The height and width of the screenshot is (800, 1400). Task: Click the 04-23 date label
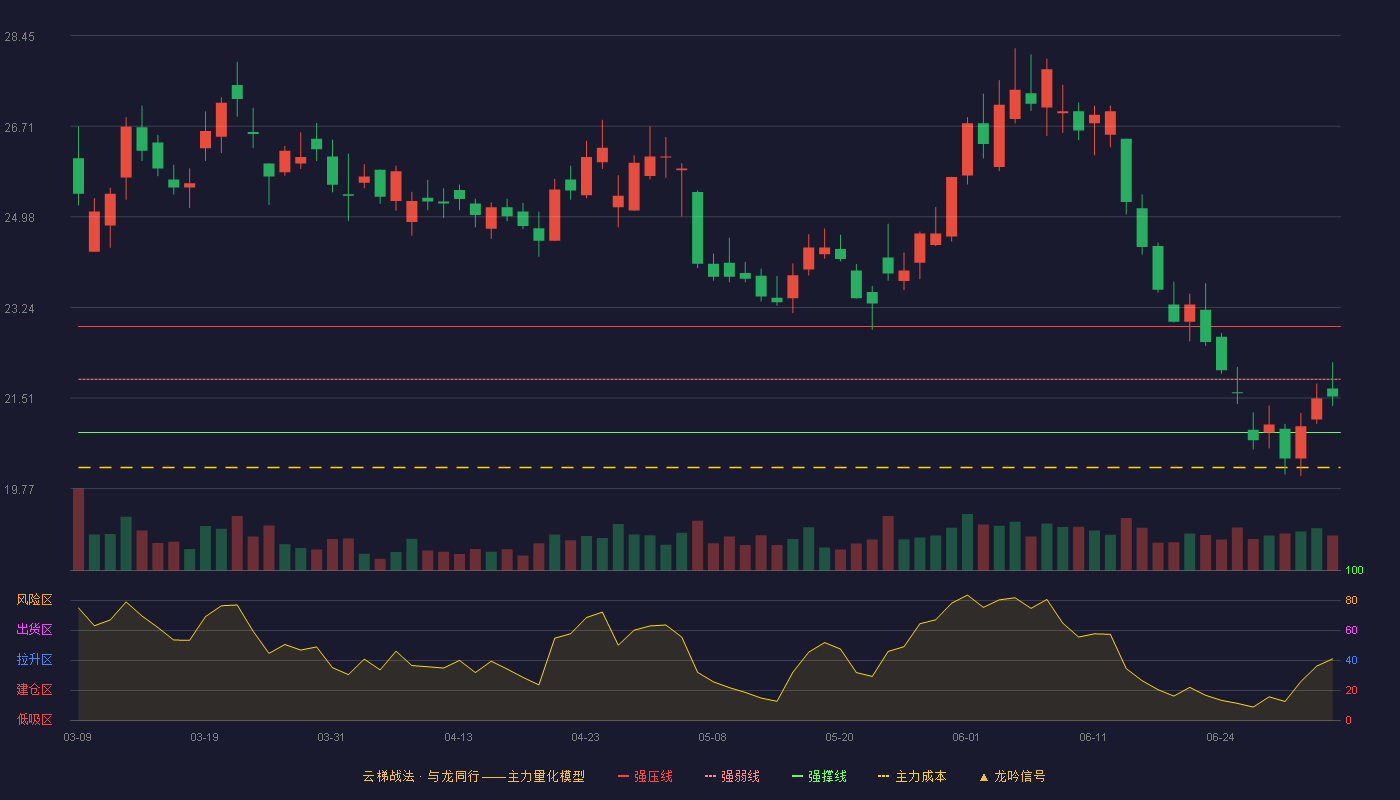click(585, 737)
